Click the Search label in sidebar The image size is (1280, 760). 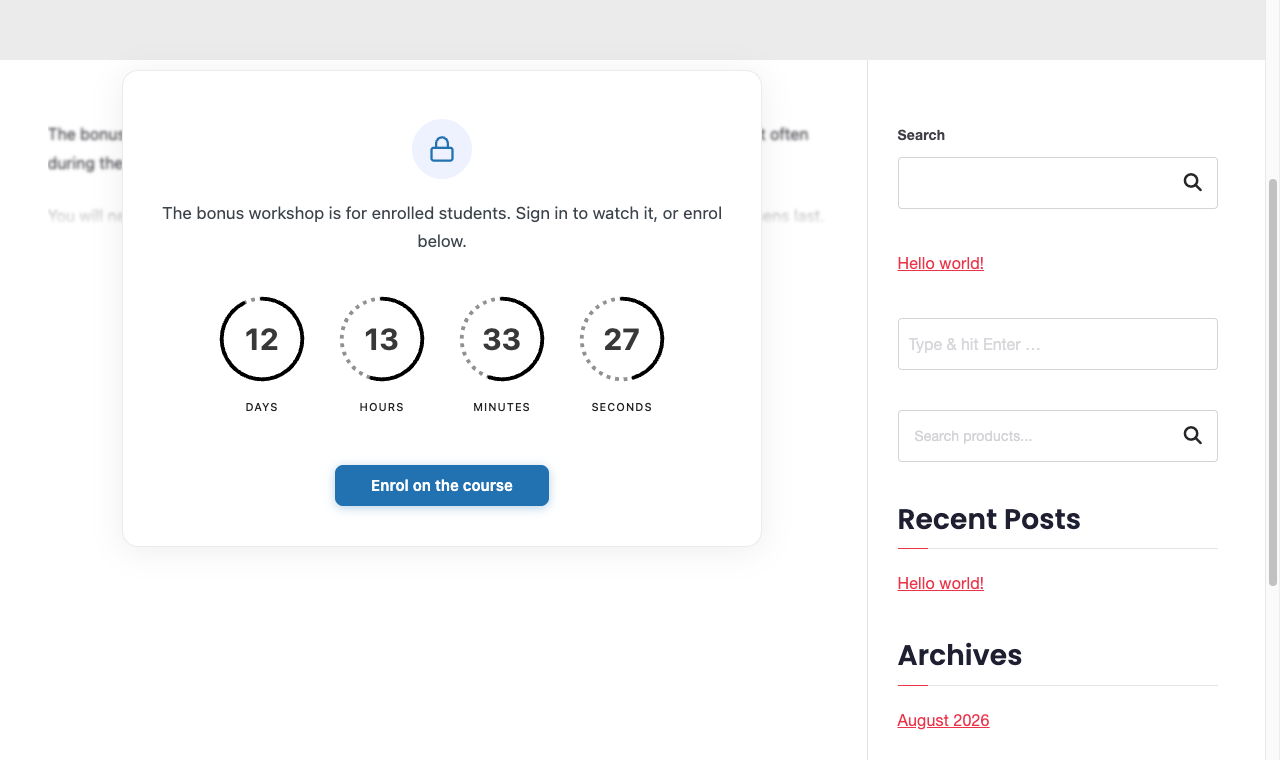click(x=921, y=135)
